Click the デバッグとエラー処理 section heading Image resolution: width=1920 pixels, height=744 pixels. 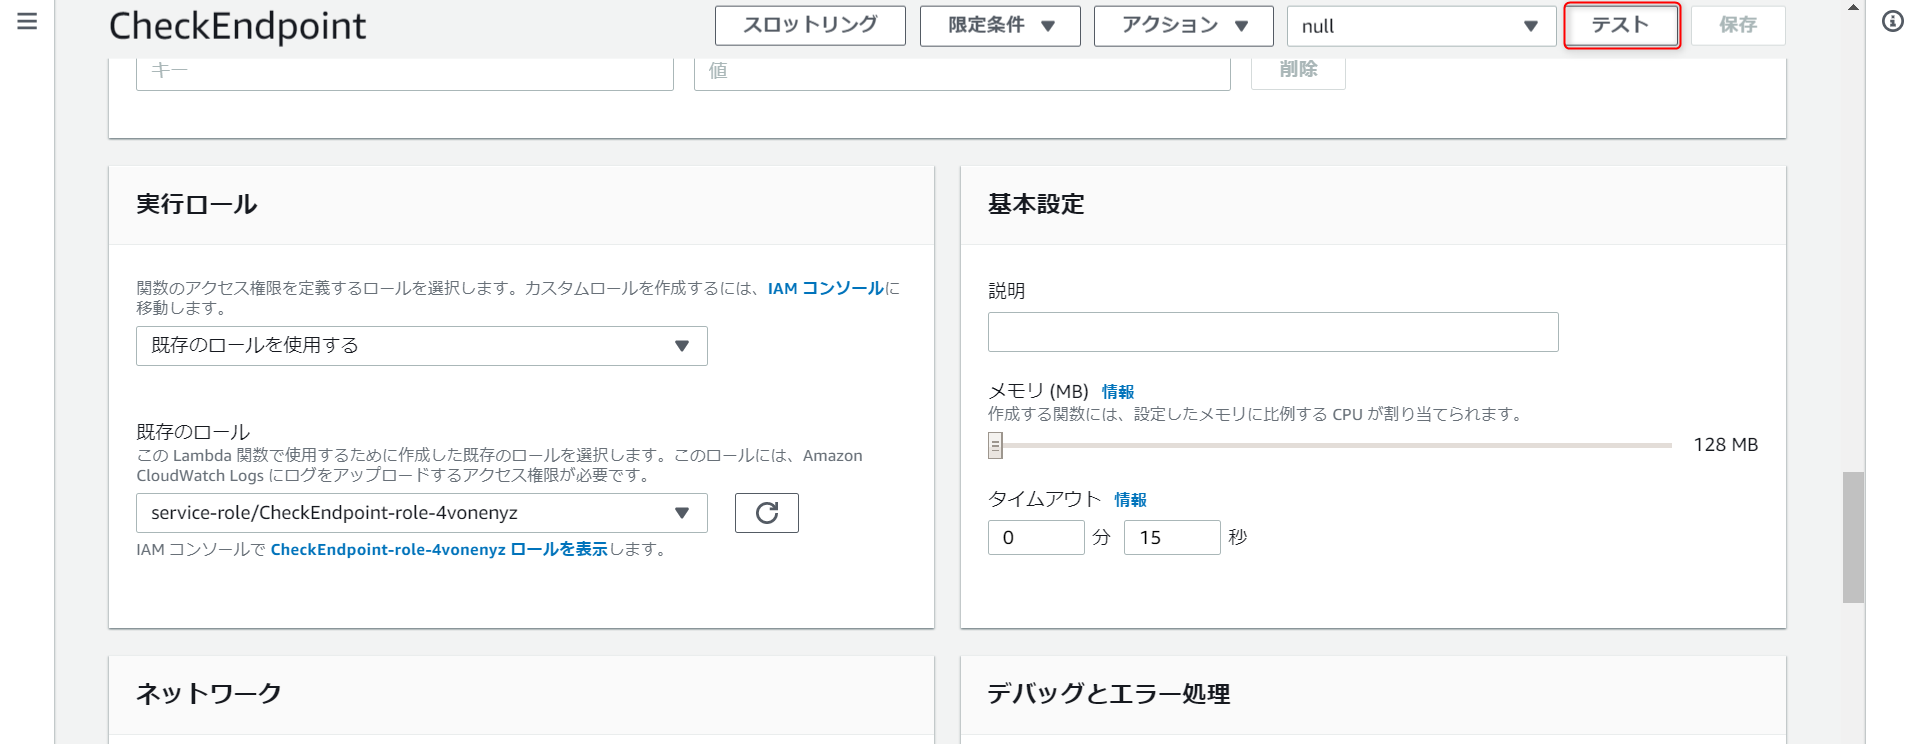coord(1109,694)
